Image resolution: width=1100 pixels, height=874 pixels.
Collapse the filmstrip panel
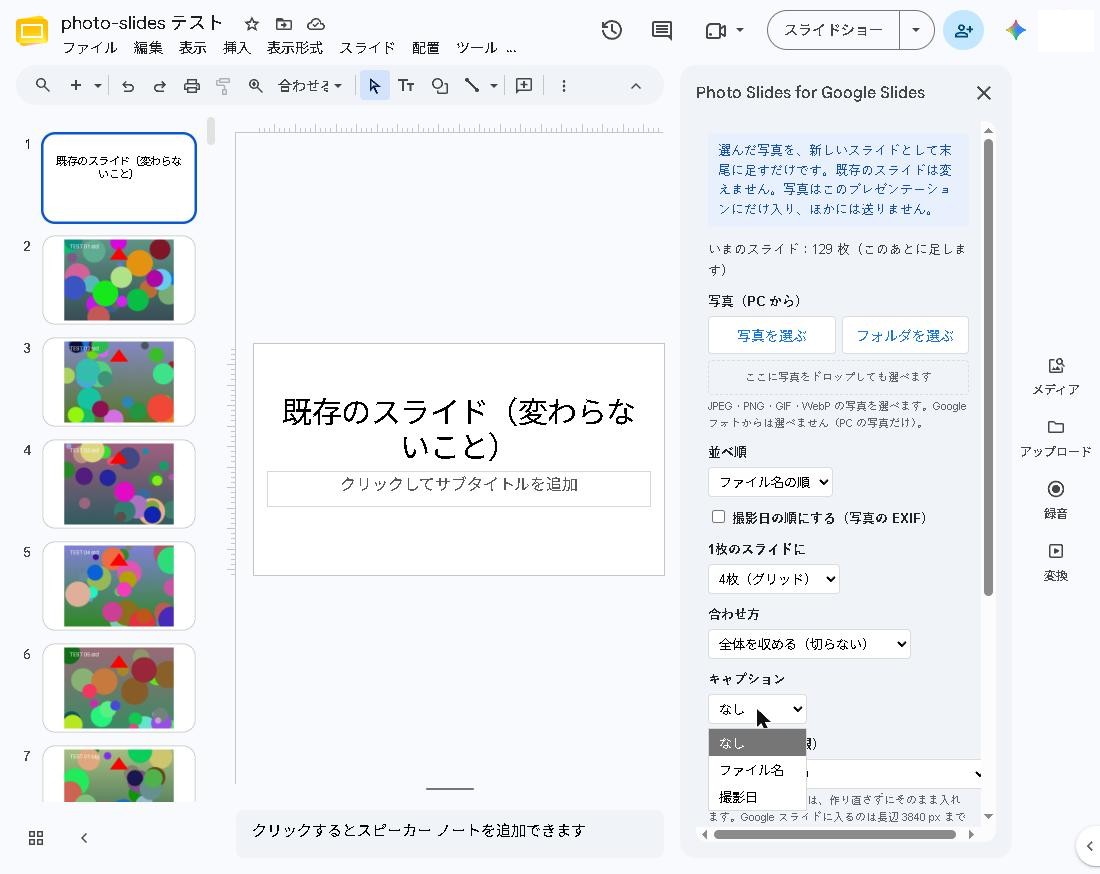[x=83, y=838]
